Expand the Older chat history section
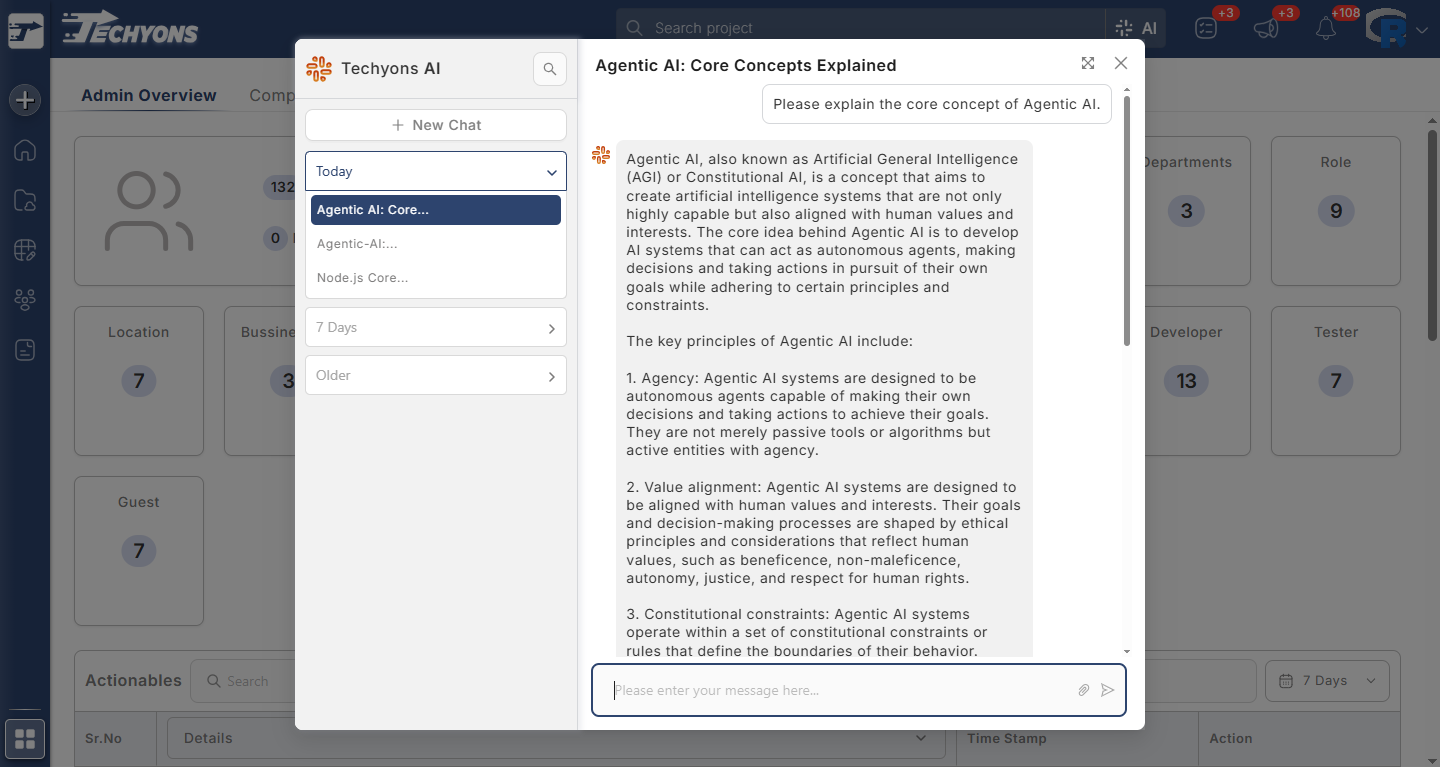1440x767 pixels. (x=436, y=375)
